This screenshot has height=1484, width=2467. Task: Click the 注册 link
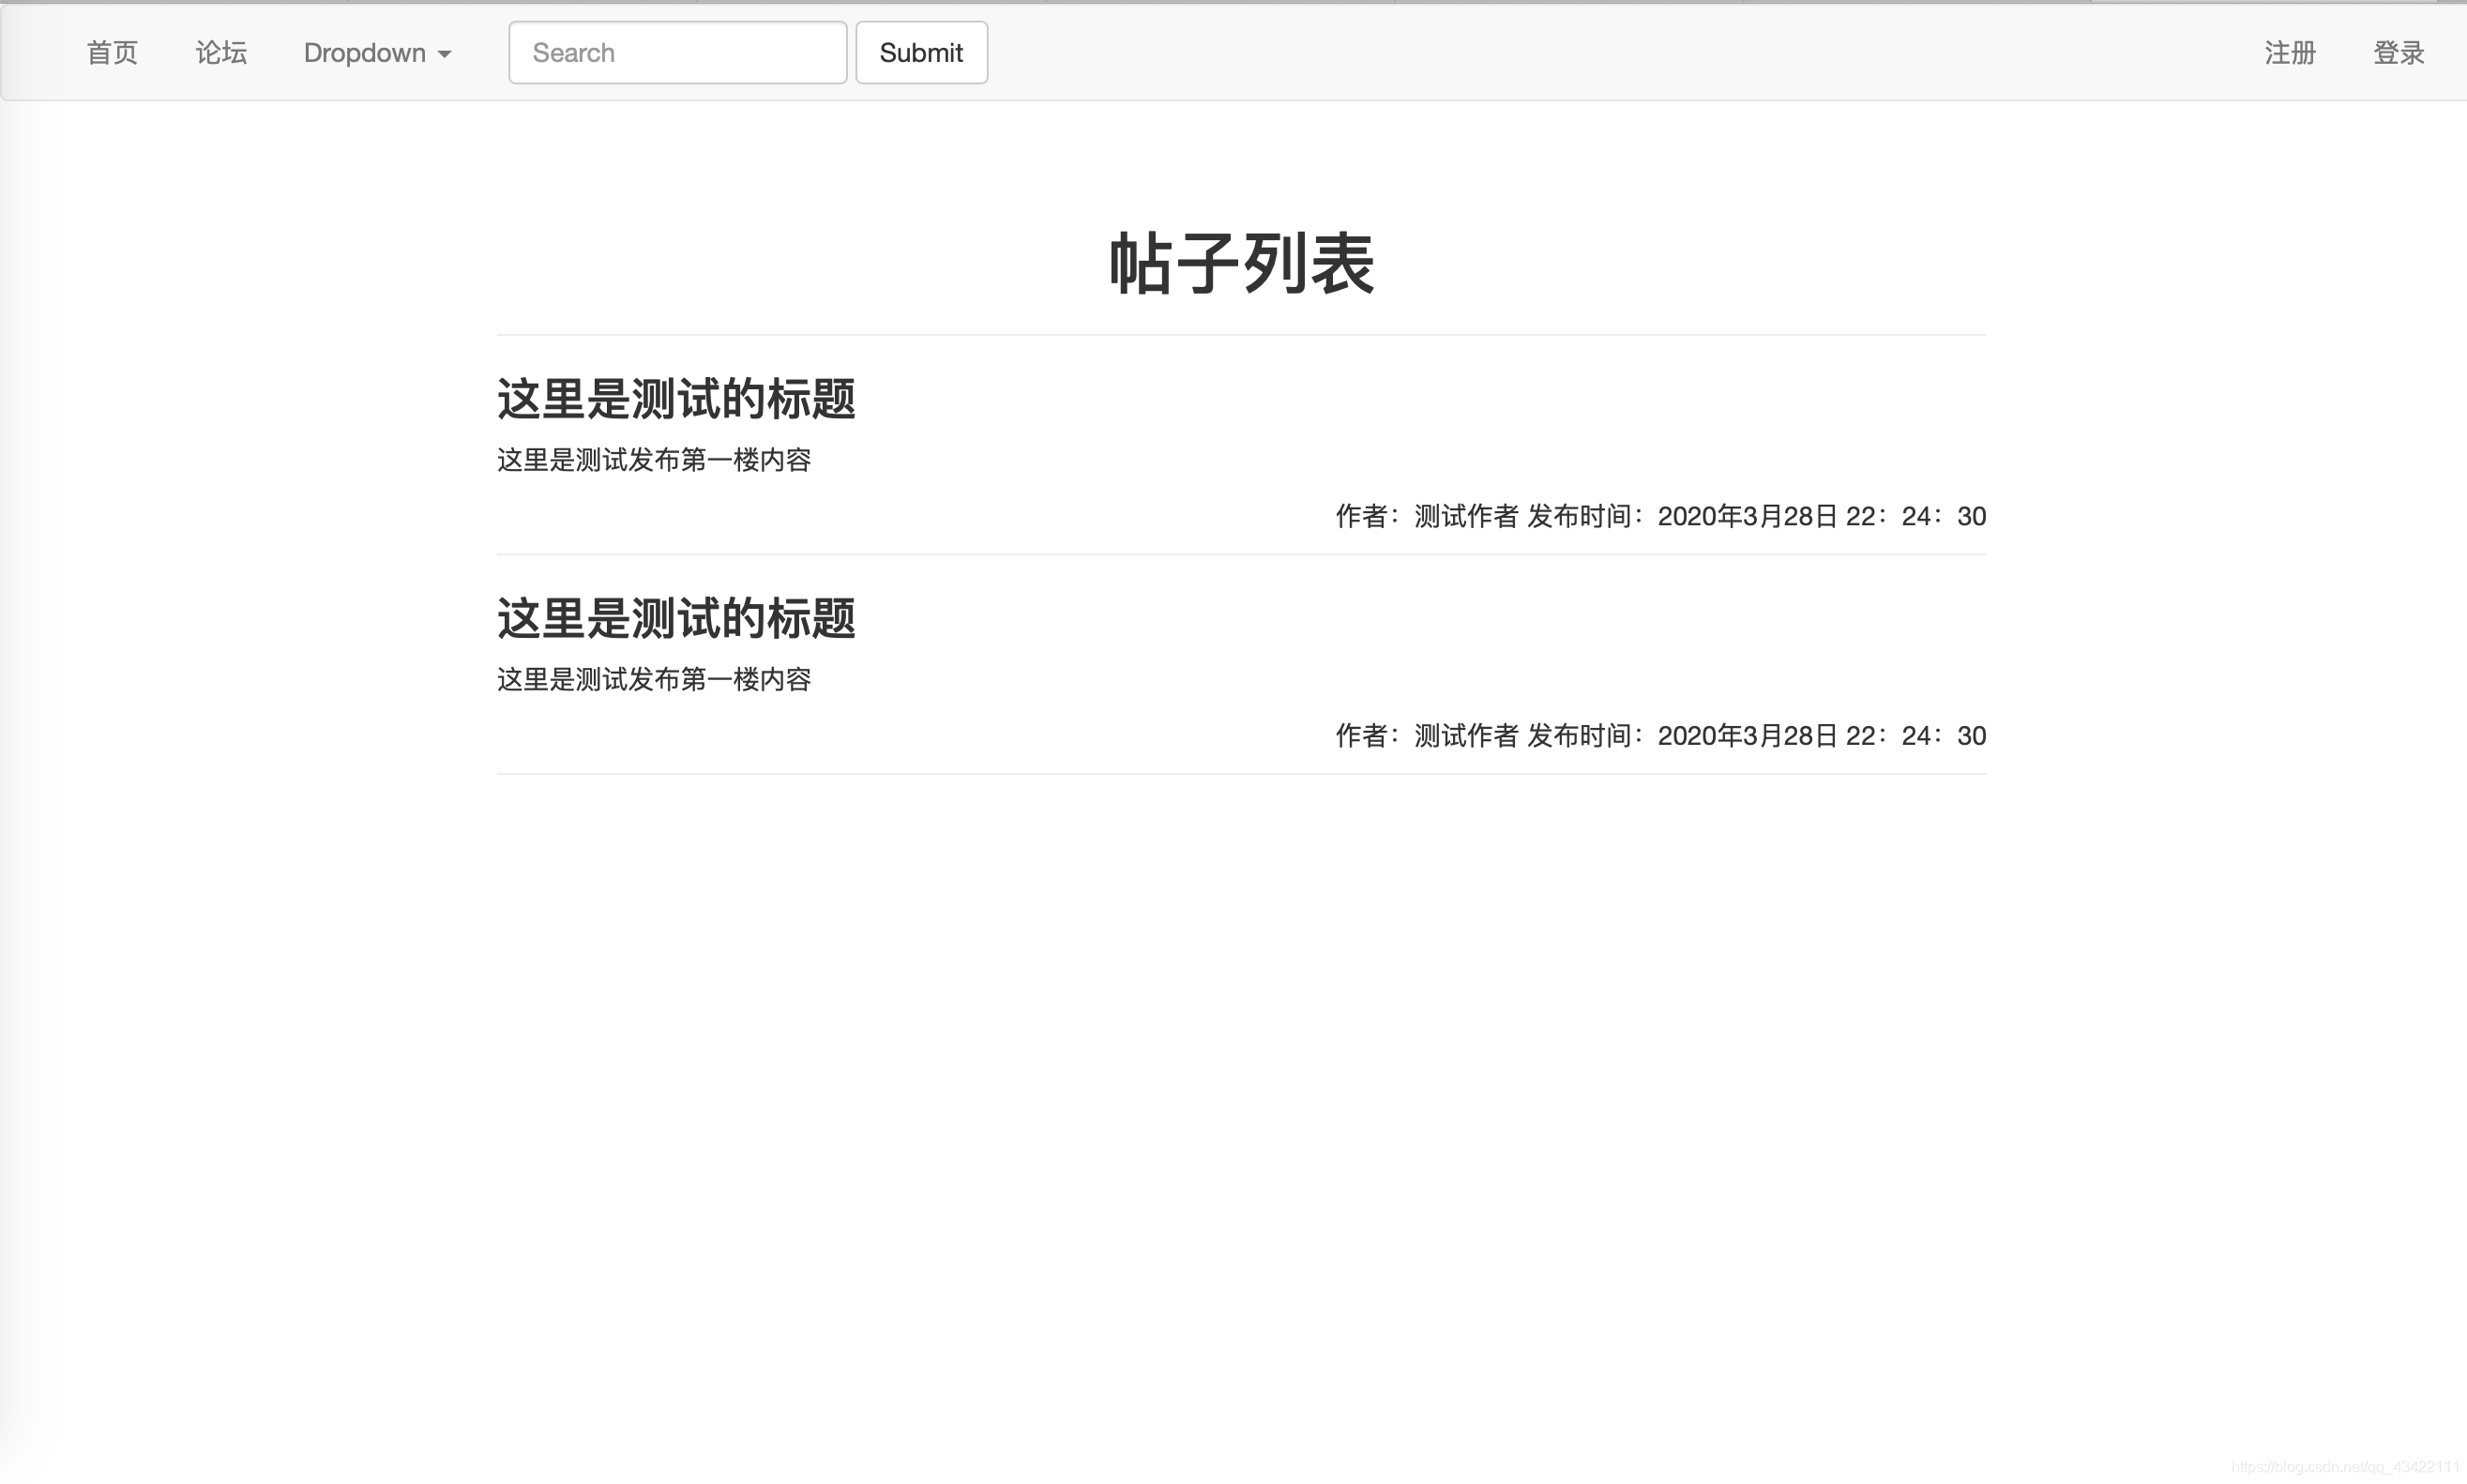(2289, 52)
